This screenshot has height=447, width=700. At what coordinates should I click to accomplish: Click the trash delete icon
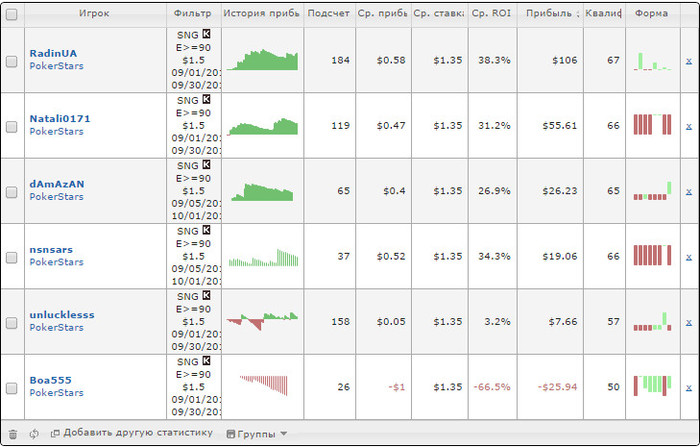point(12,433)
